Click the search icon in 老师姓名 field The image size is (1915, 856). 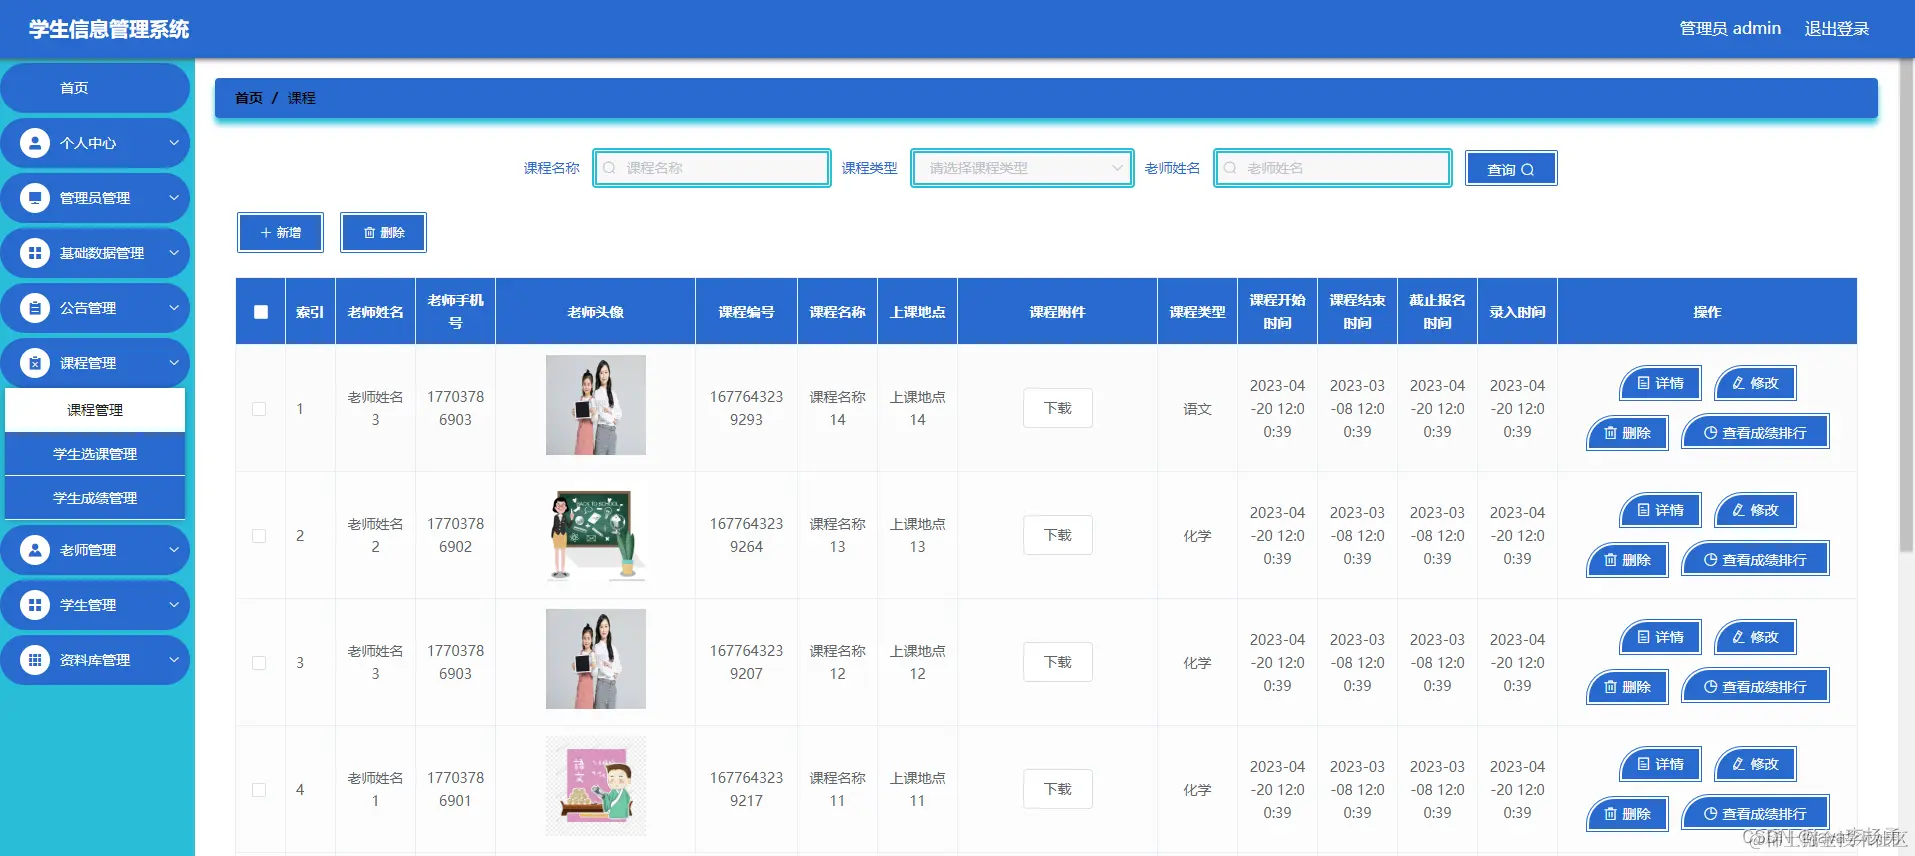[1230, 168]
